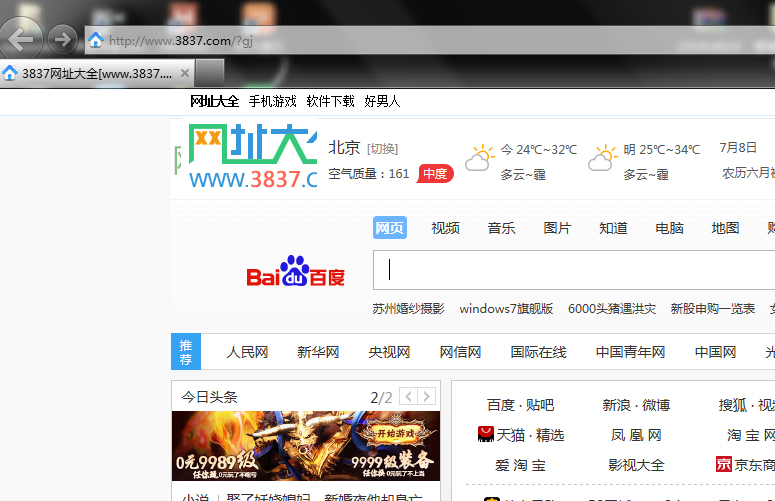Open 手机游戏 in top navigation
The width and height of the screenshot is (775, 501).
(272, 101)
